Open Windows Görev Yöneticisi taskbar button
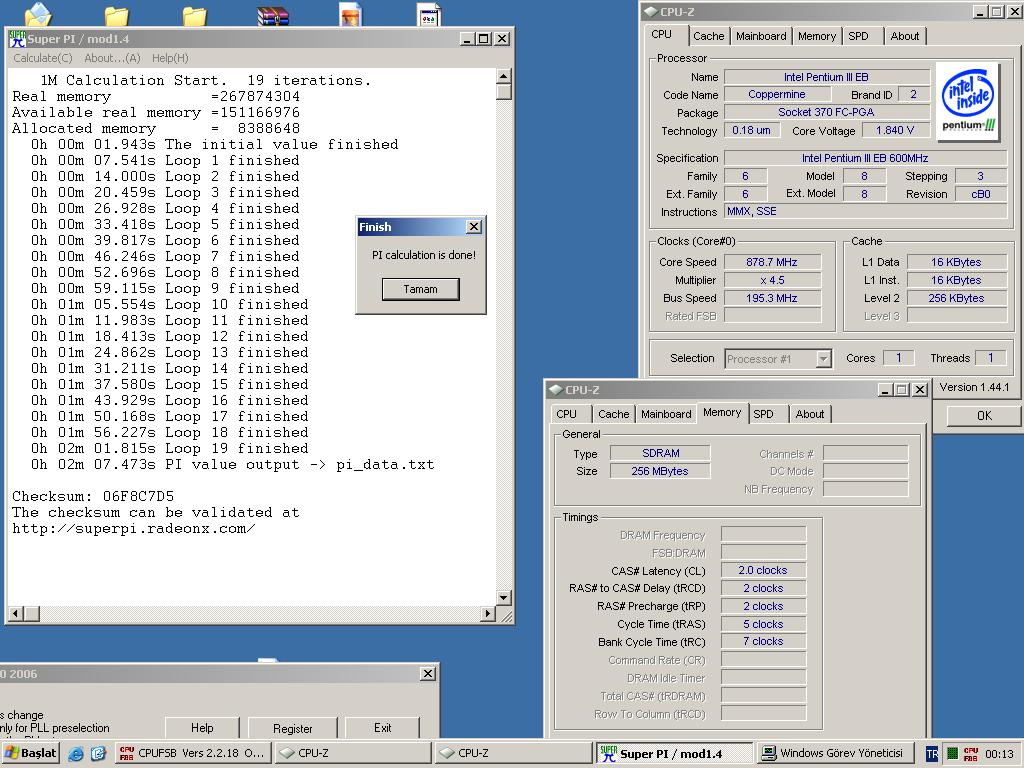Viewport: 1024px width, 768px height. [x=835, y=753]
